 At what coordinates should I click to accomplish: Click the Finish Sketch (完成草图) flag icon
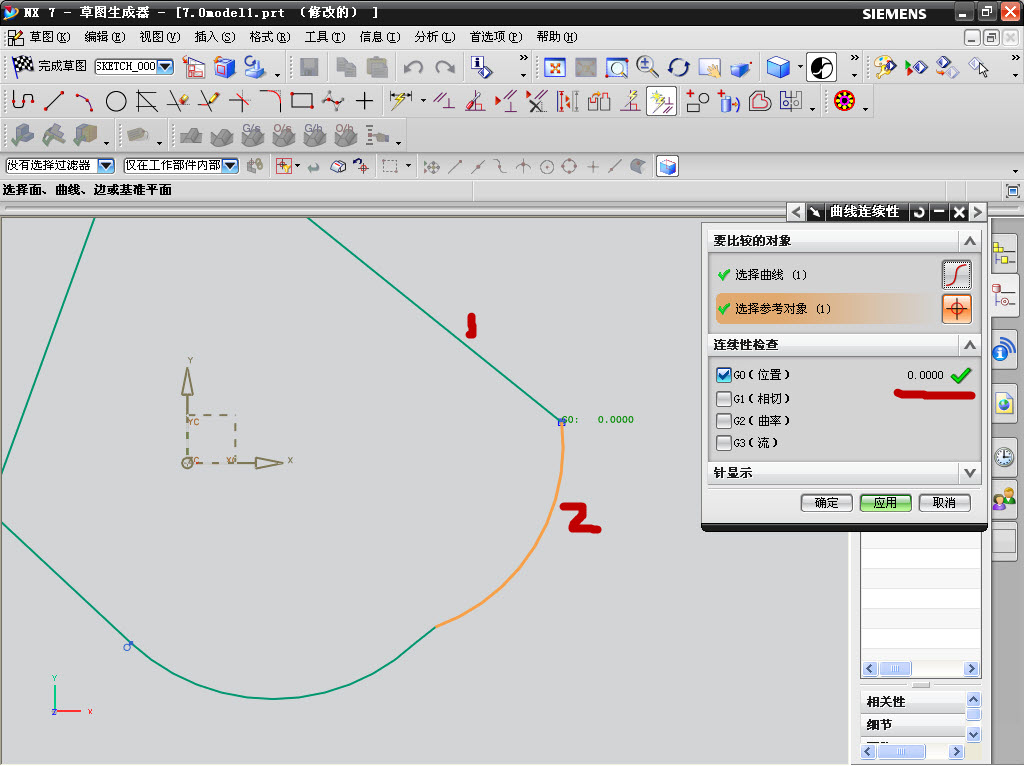[23, 65]
